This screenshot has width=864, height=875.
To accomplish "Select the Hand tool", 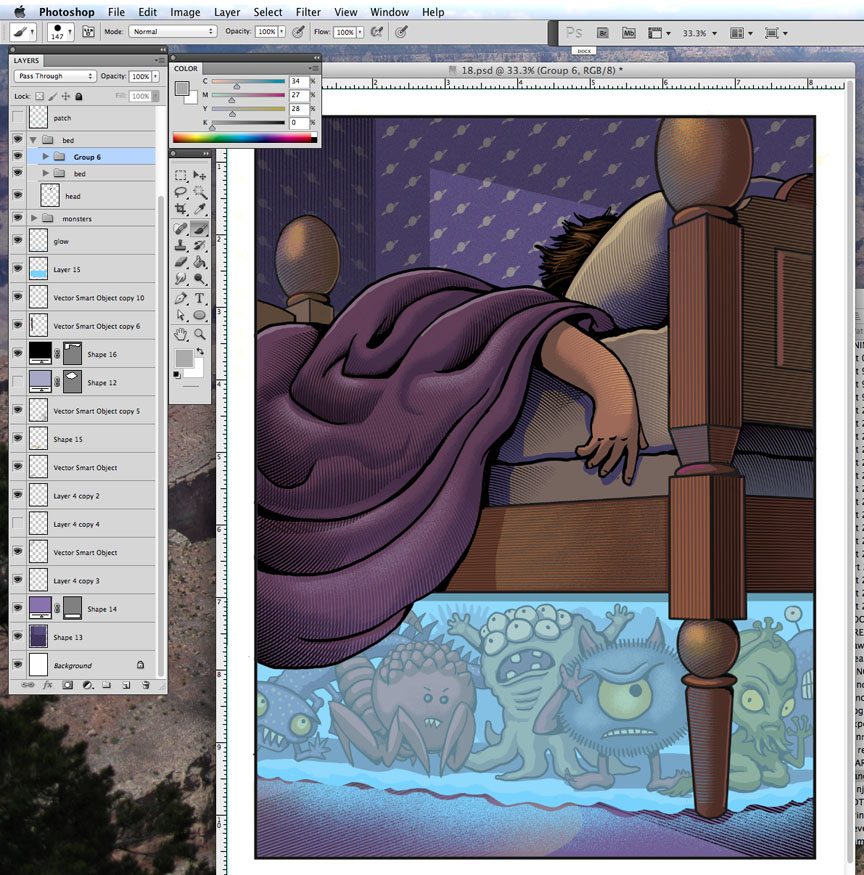I will (181, 334).
